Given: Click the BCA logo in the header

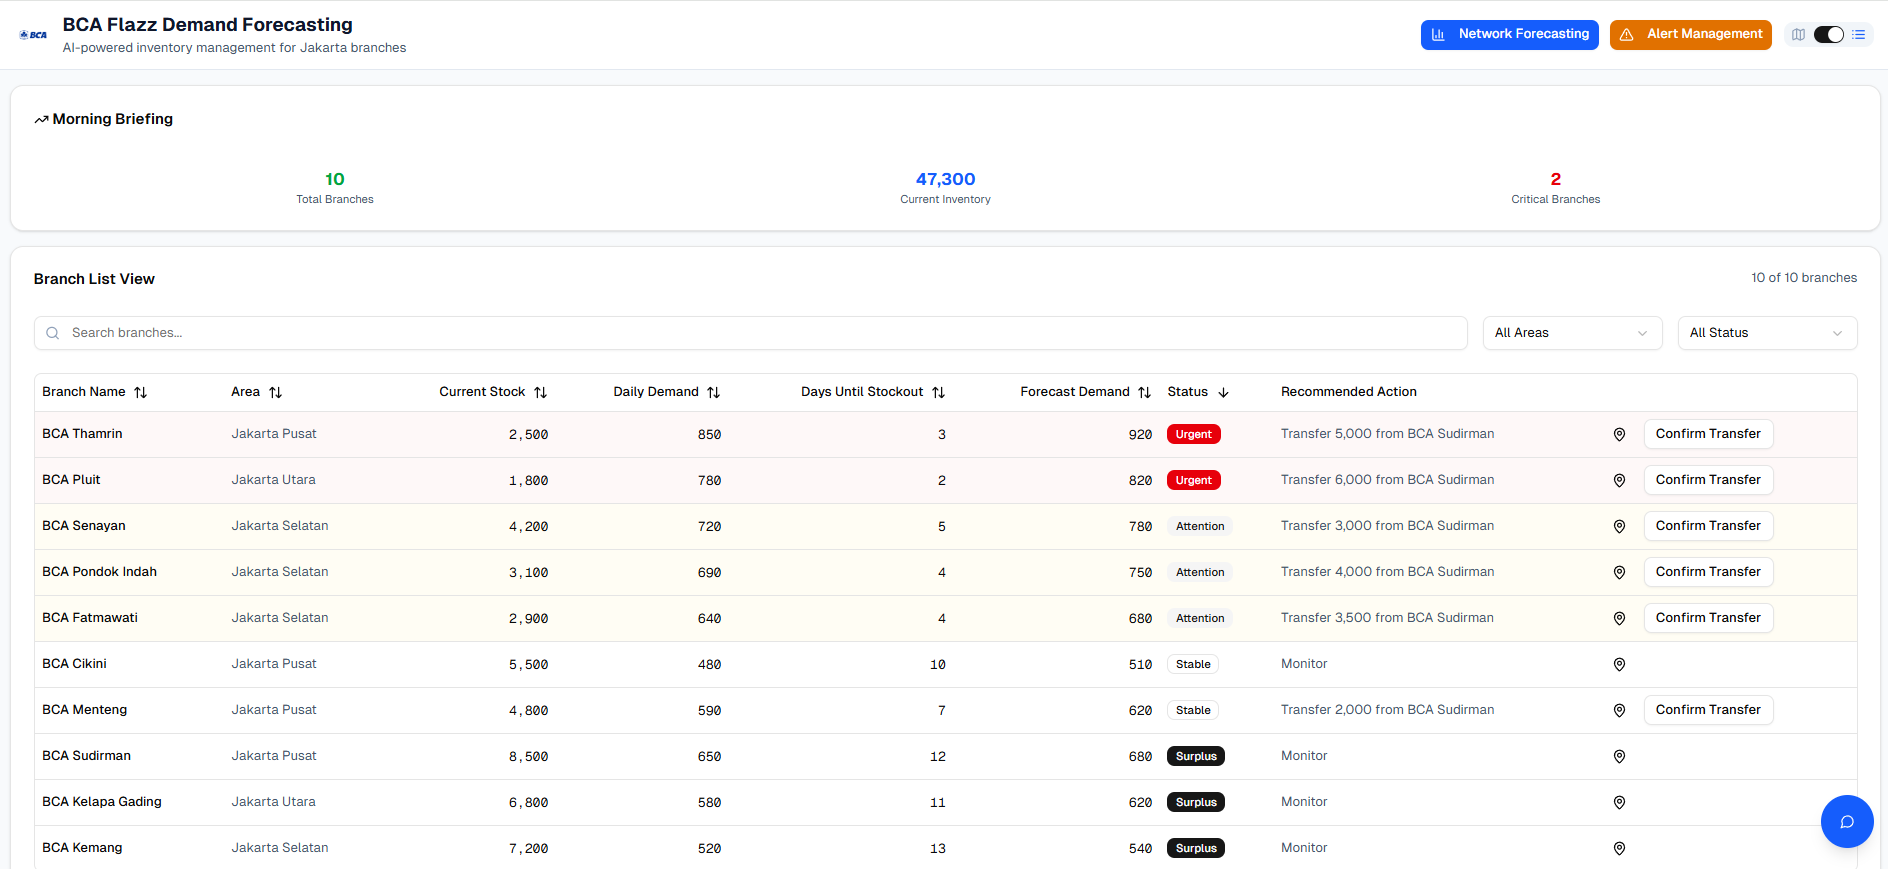Looking at the screenshot, I should coord(33,35).
